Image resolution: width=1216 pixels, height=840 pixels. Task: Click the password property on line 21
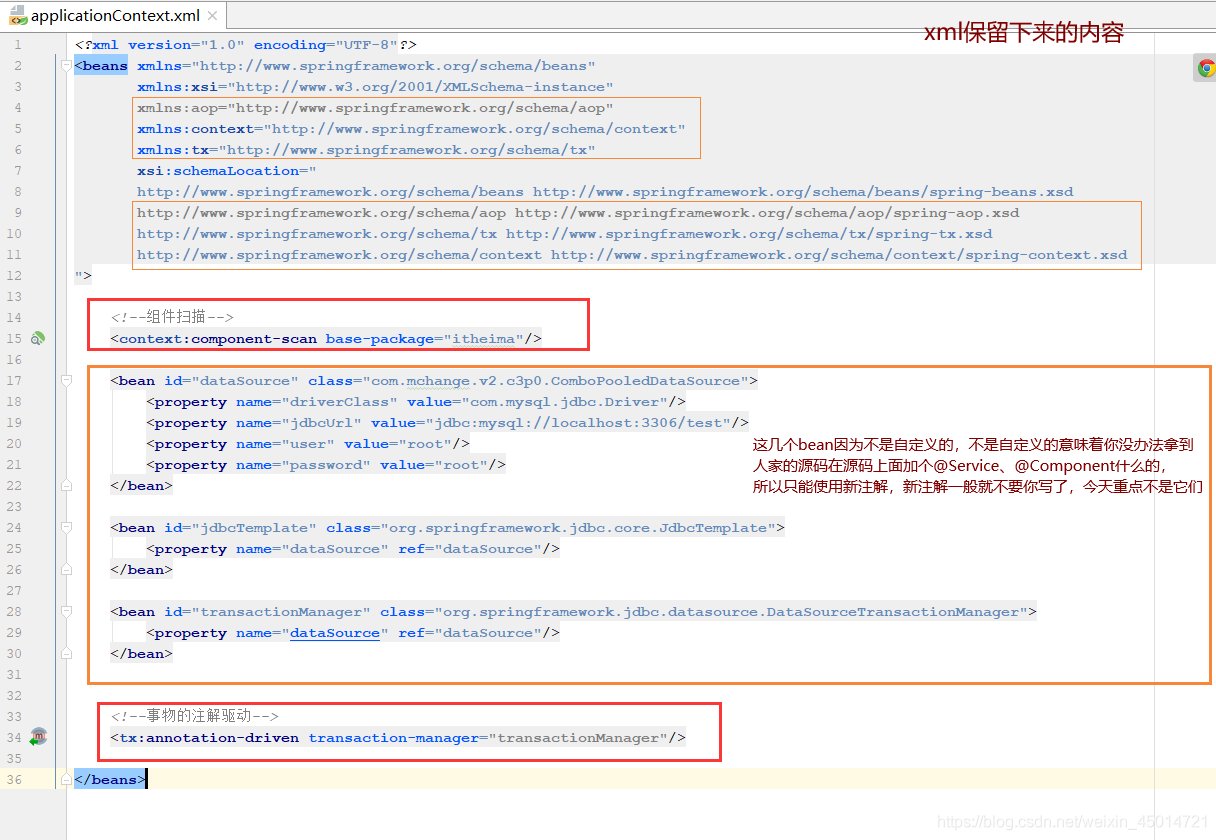[x=326, y=465]
